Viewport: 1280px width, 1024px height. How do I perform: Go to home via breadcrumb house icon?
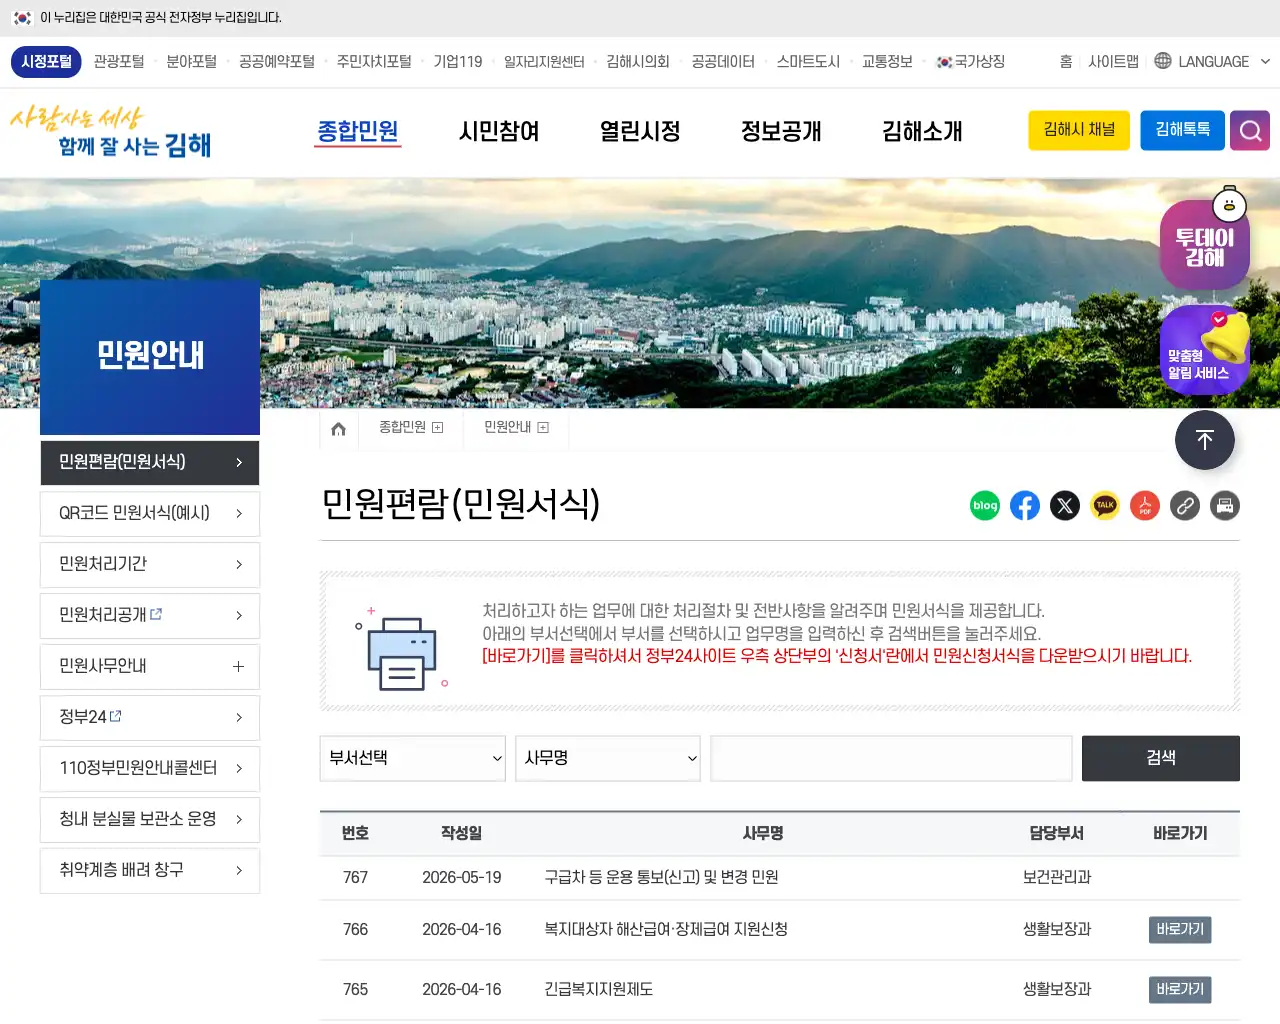[x=338, y=429]
